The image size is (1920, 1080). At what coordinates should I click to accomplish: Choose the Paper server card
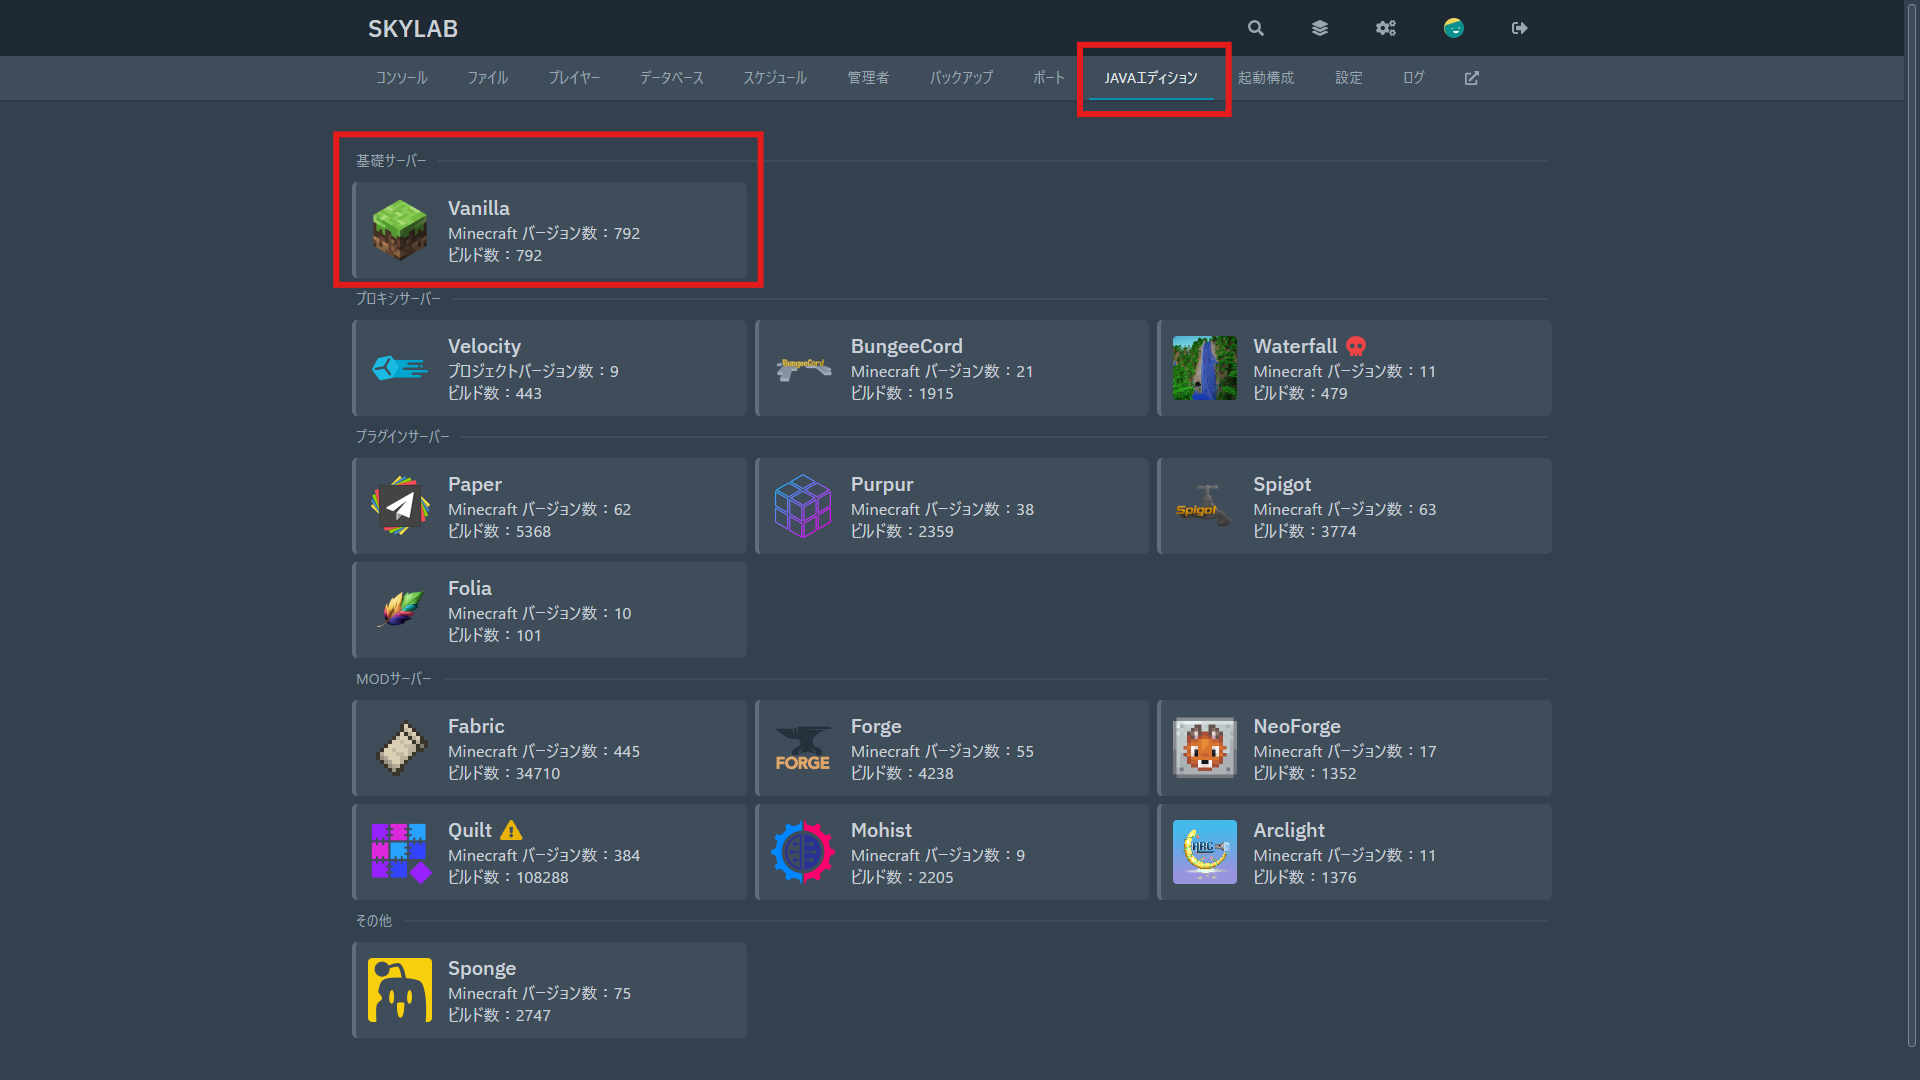coord(550,506)
